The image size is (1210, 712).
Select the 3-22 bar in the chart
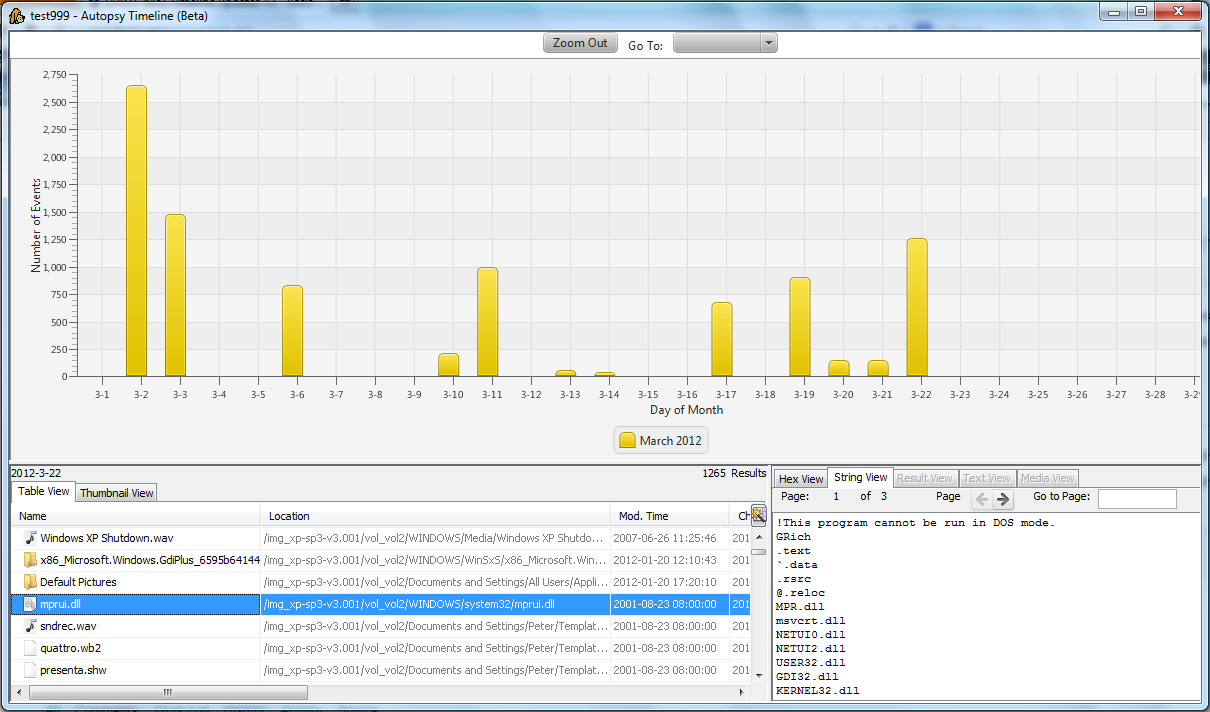[917, 307]
